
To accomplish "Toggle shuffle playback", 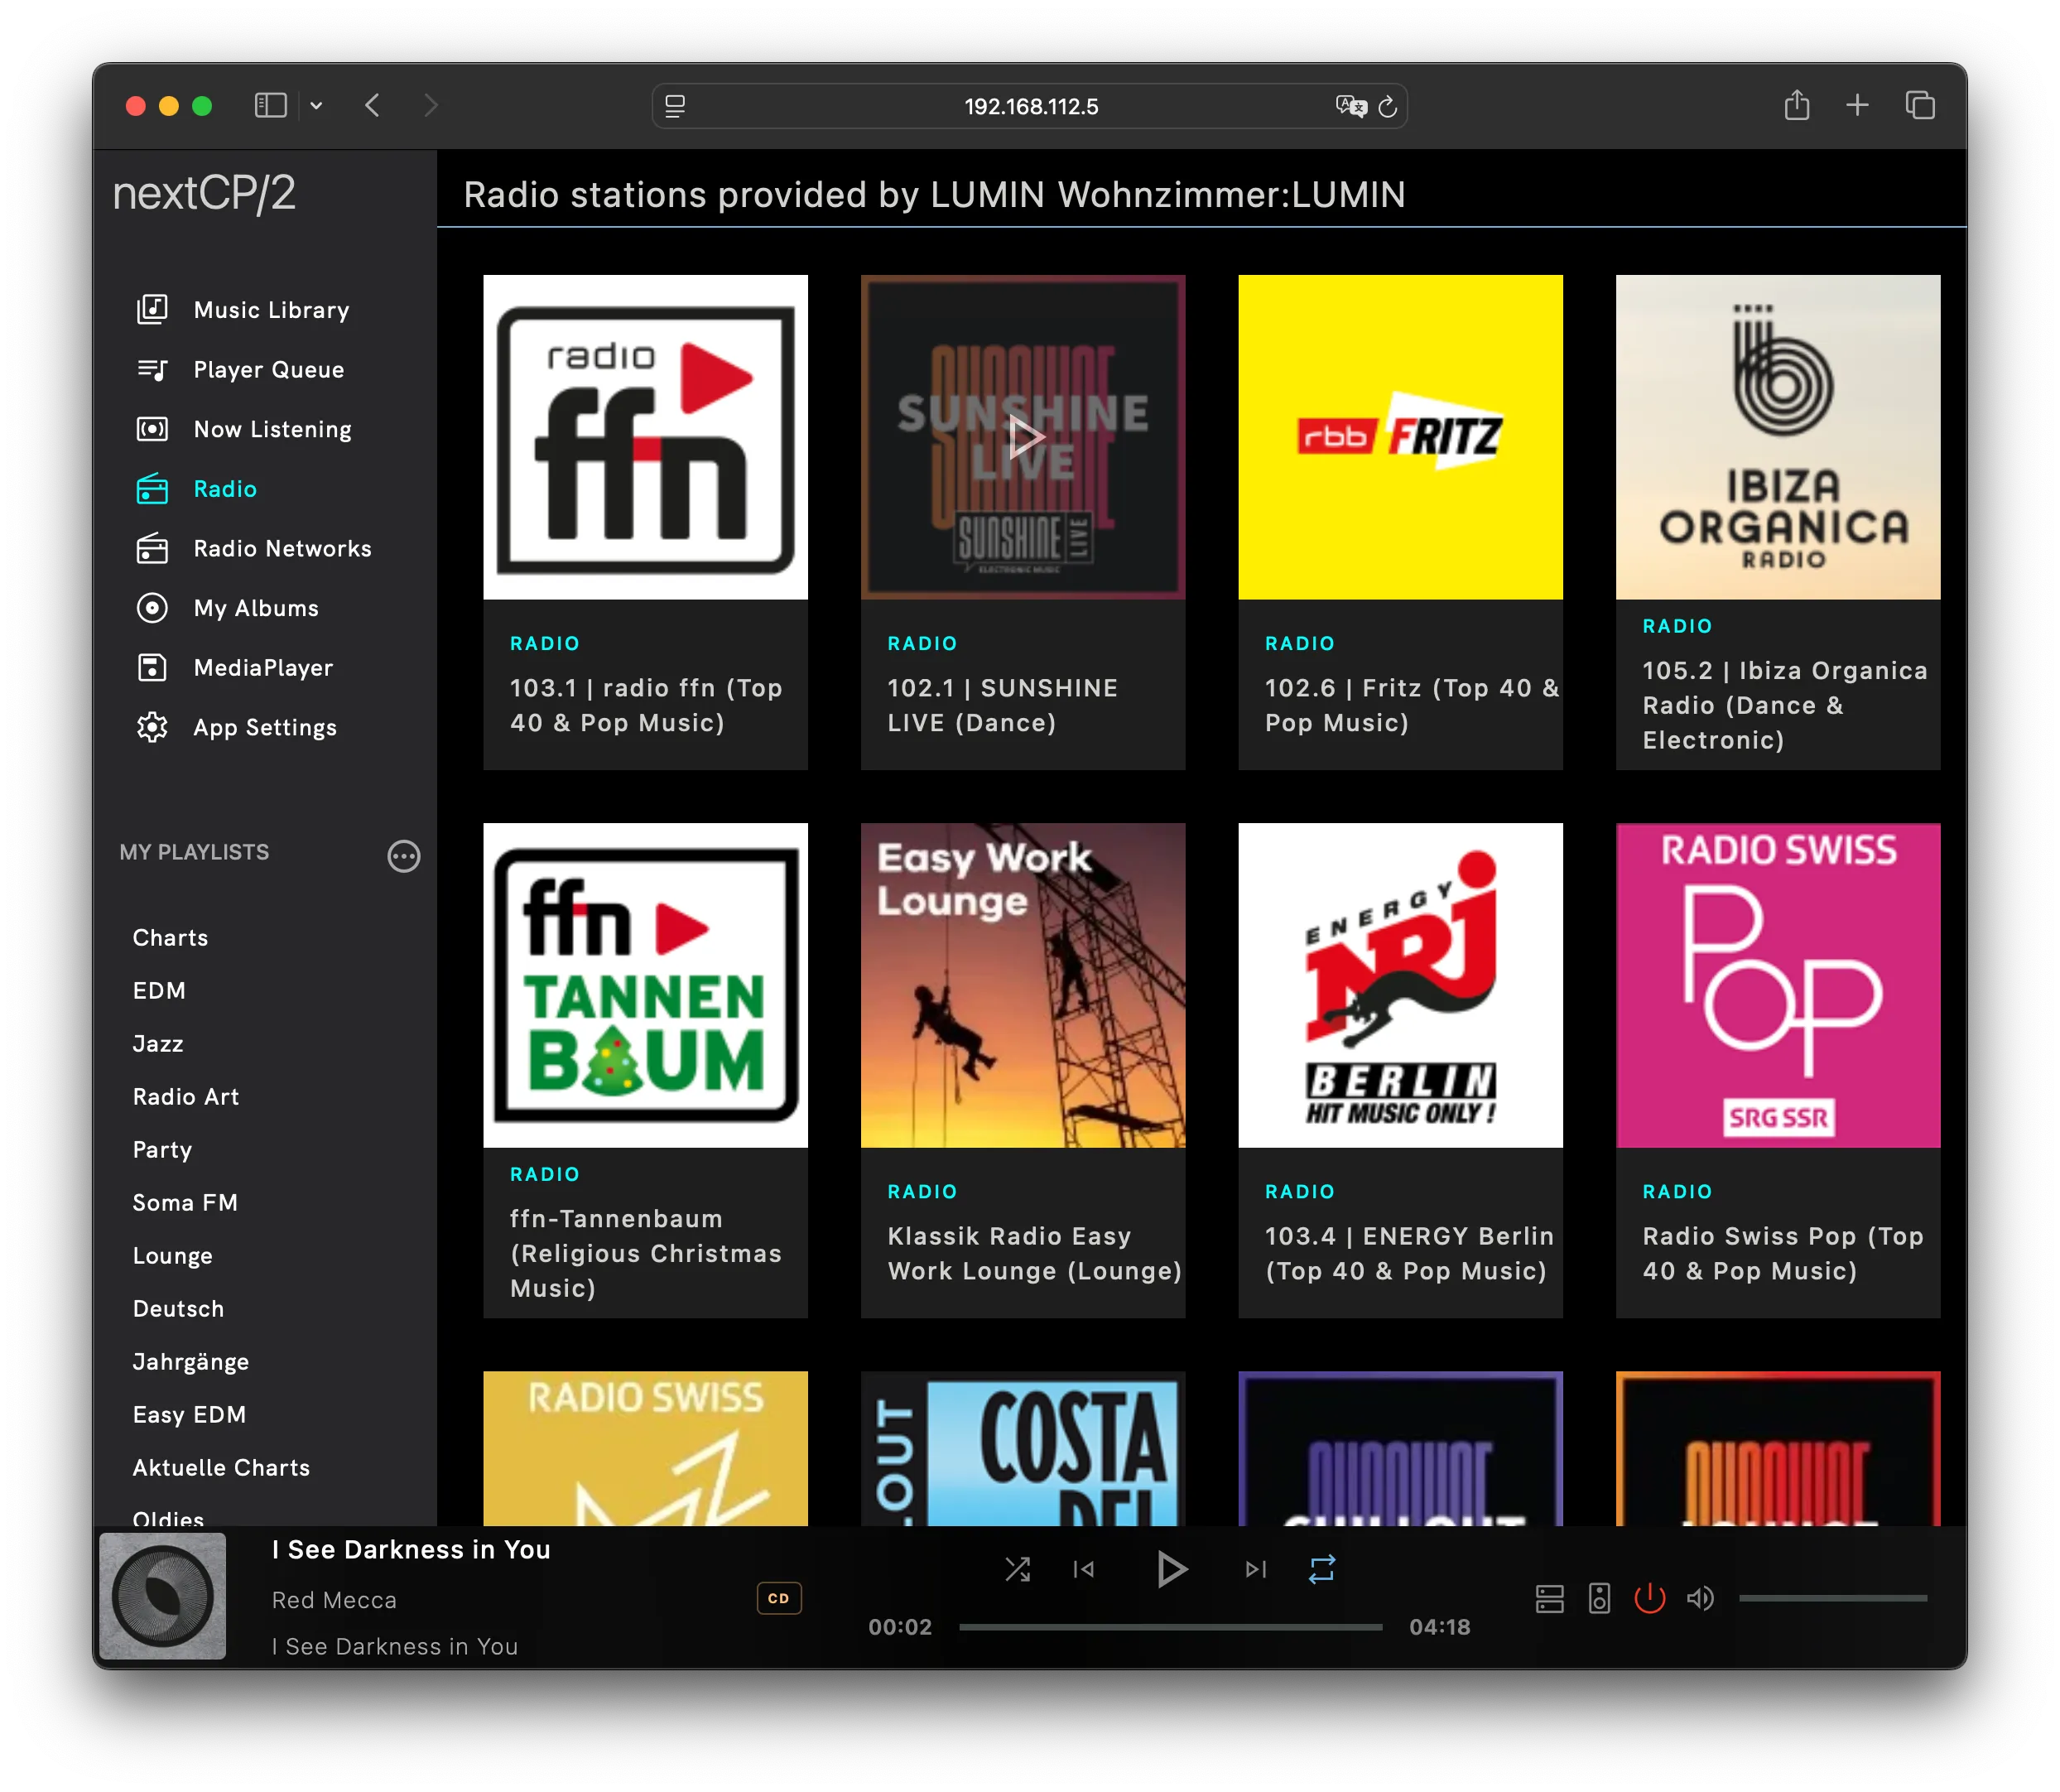I will (1017, 1569).
